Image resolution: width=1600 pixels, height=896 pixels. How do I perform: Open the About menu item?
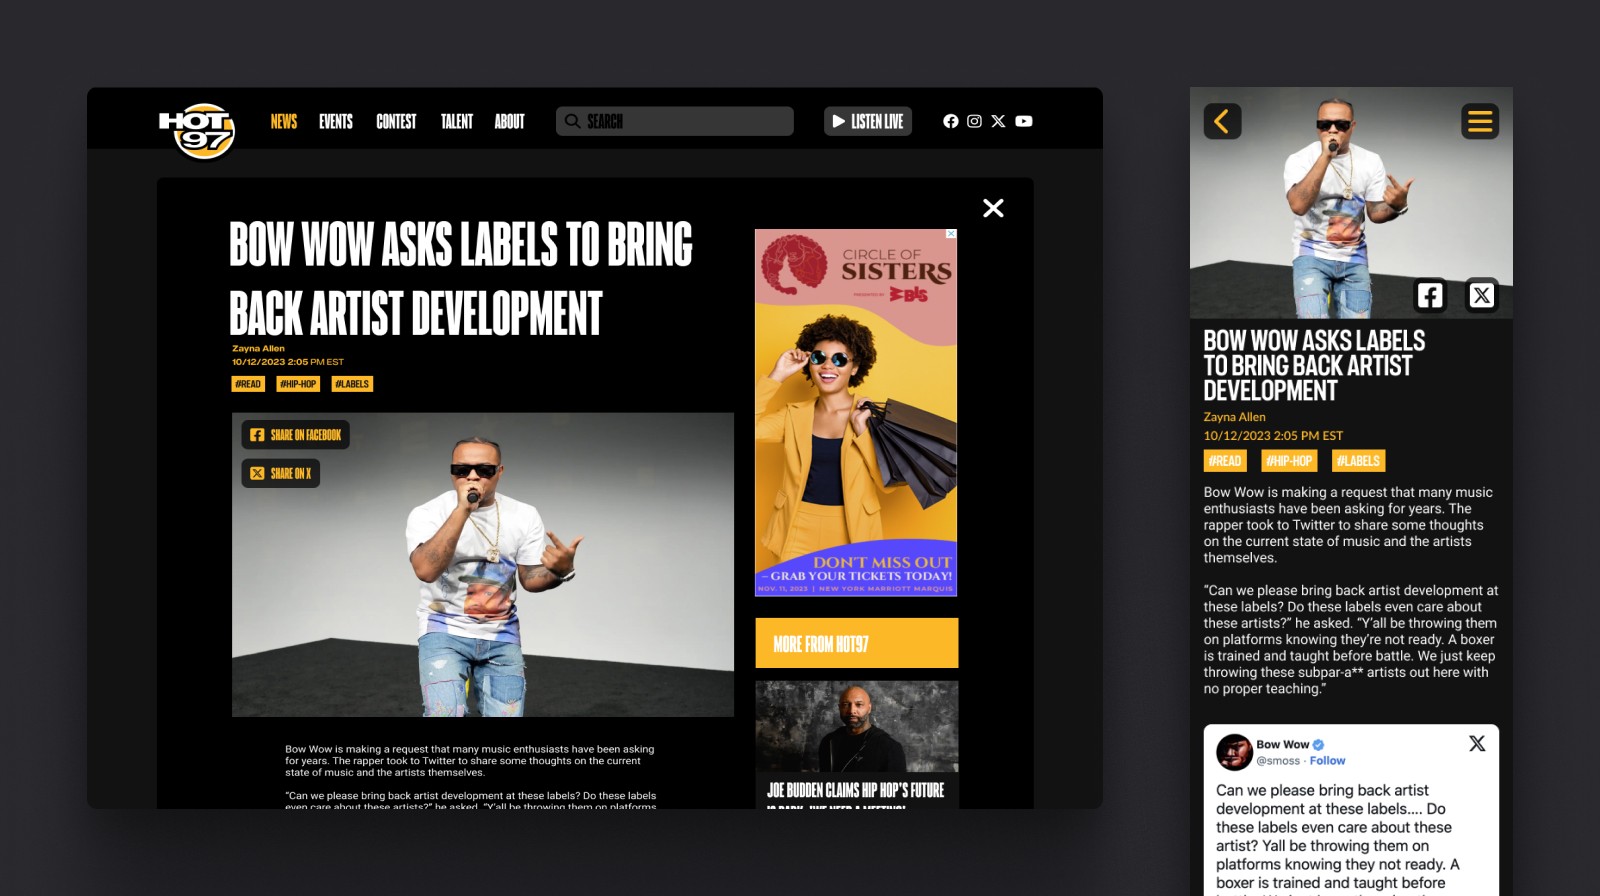[x=509, y=121]
